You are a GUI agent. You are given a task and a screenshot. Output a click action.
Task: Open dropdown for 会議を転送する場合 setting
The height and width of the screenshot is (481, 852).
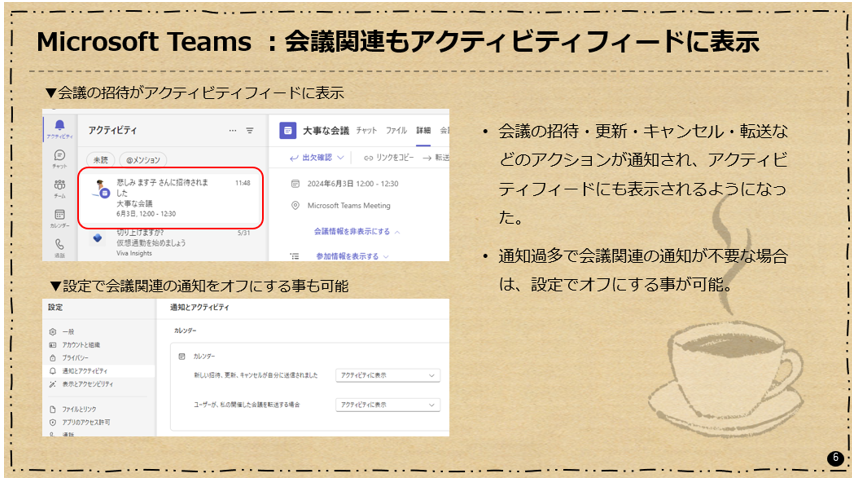pyautogui.click(x=387, y=405)
